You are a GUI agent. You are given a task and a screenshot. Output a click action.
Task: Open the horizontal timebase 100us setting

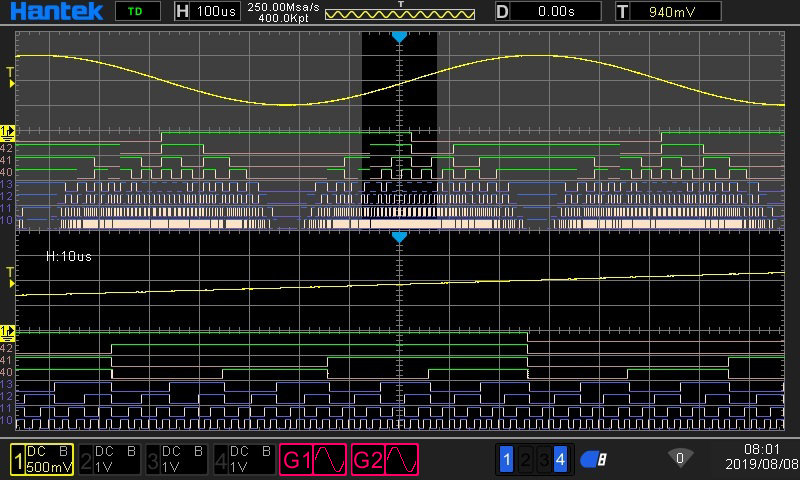click(208, 11)
